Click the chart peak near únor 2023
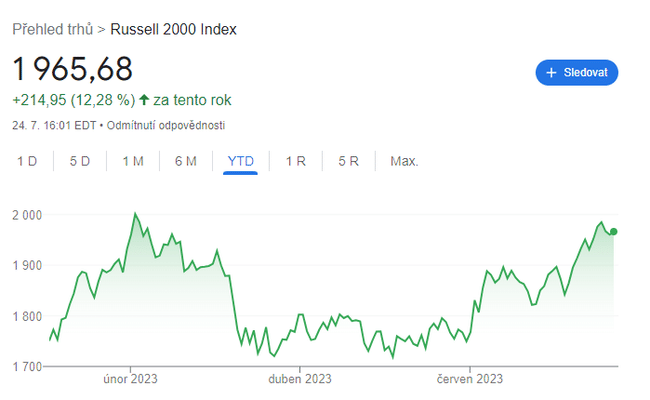The image size is (650, 400). tap(135, 214)
